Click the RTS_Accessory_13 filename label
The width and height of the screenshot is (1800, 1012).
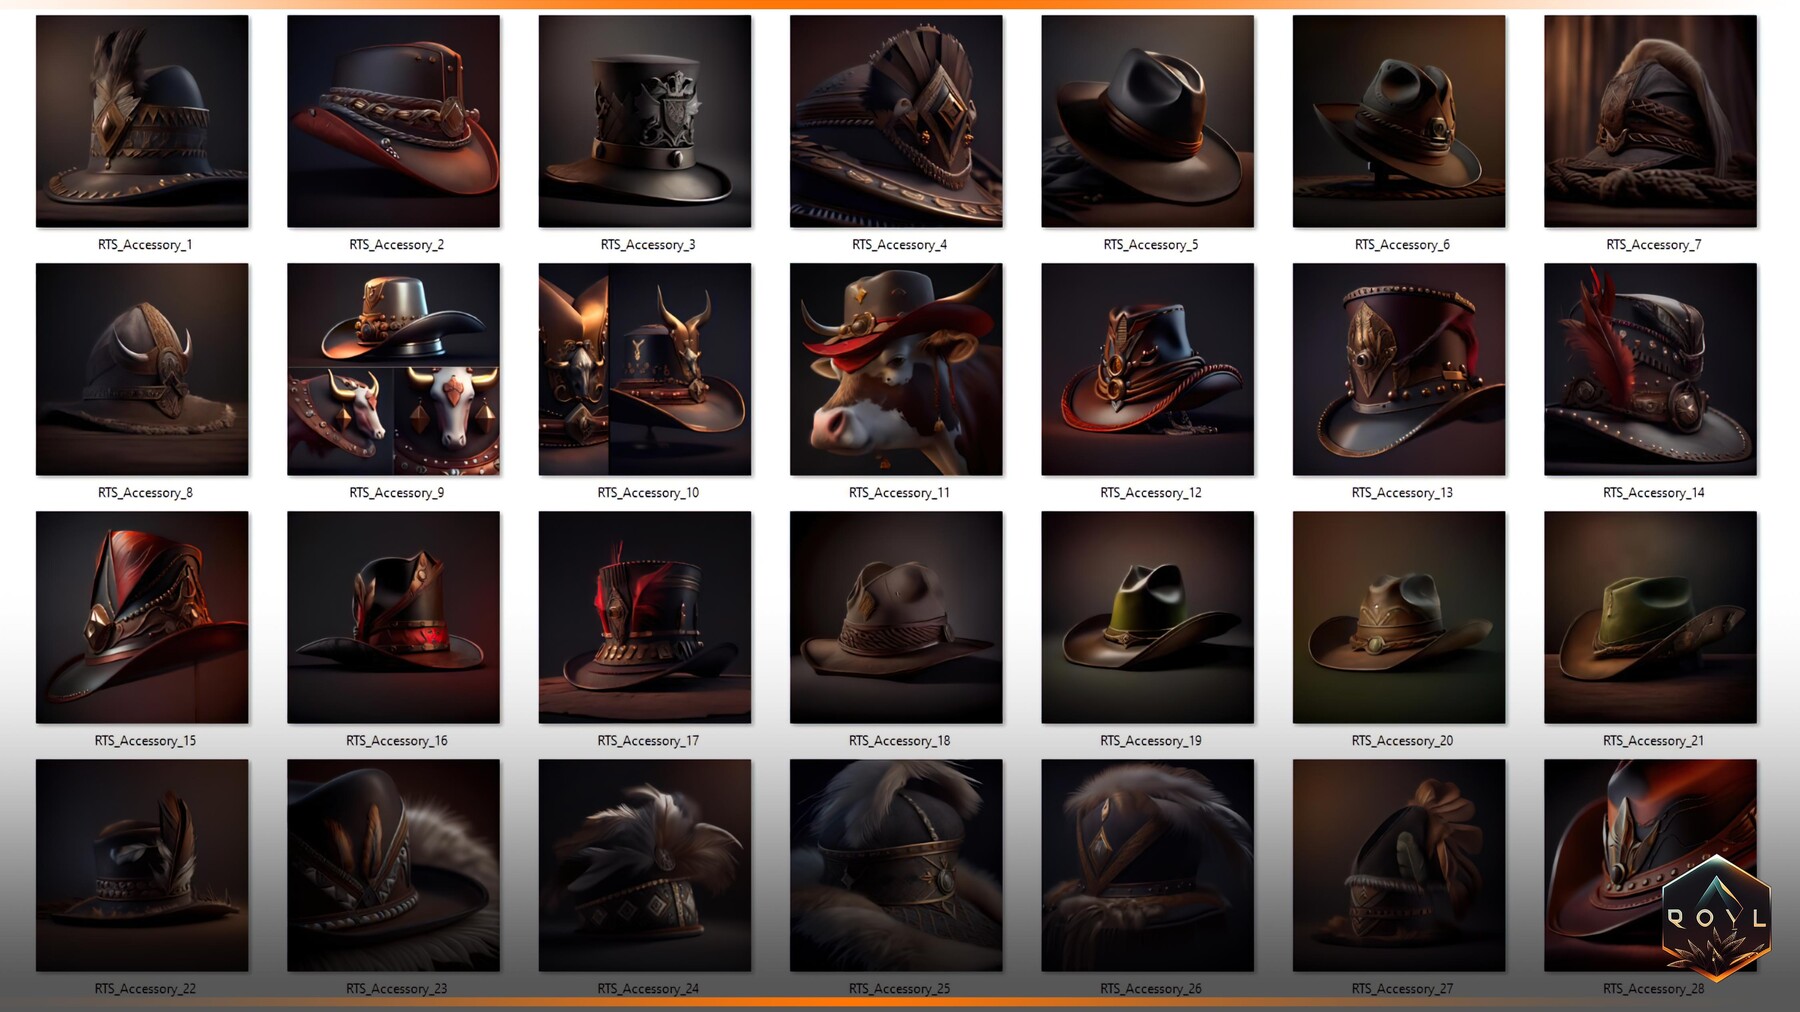(1399, 492)
